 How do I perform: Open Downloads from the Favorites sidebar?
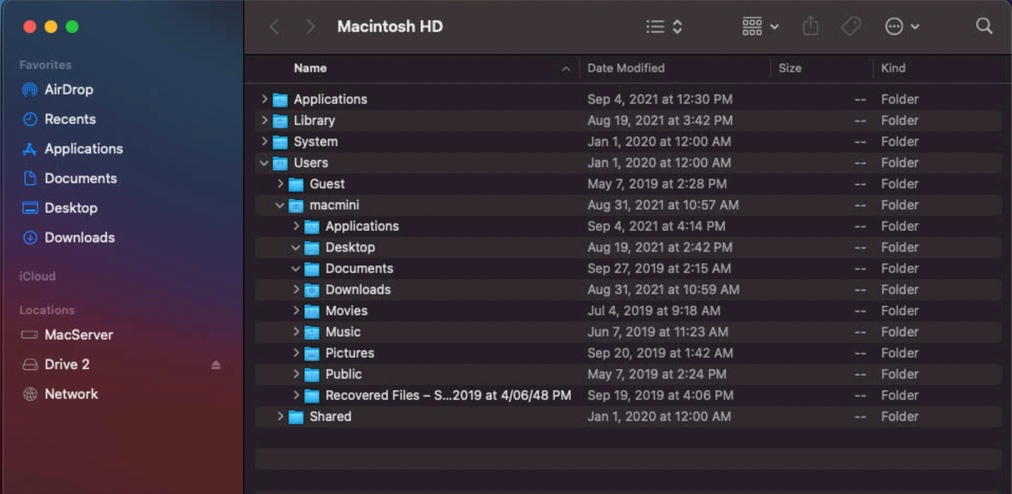[79, 238]
